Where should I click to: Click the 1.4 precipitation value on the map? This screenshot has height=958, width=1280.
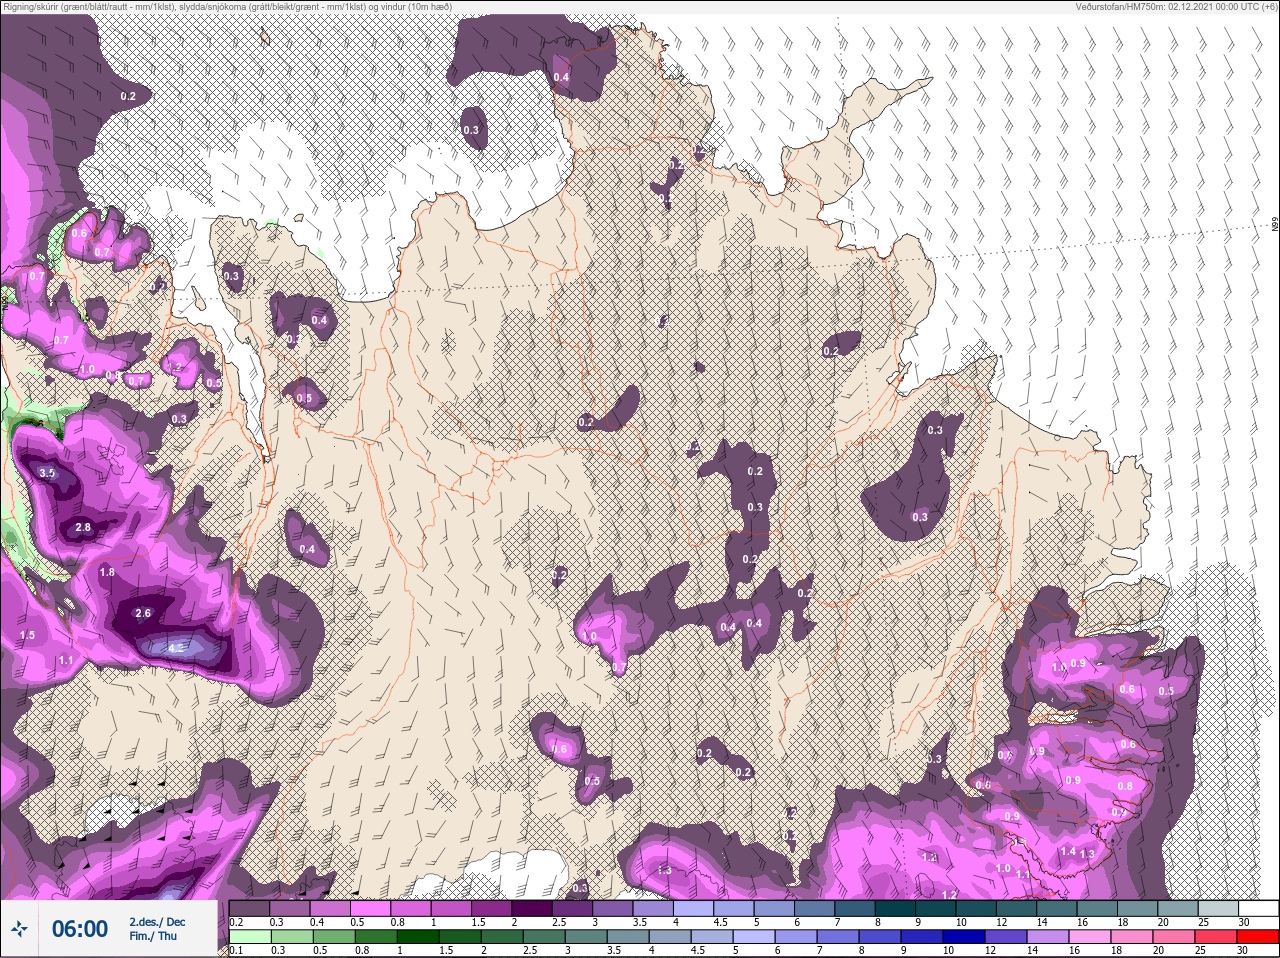pyautogui.click(x=1068, y=852)
